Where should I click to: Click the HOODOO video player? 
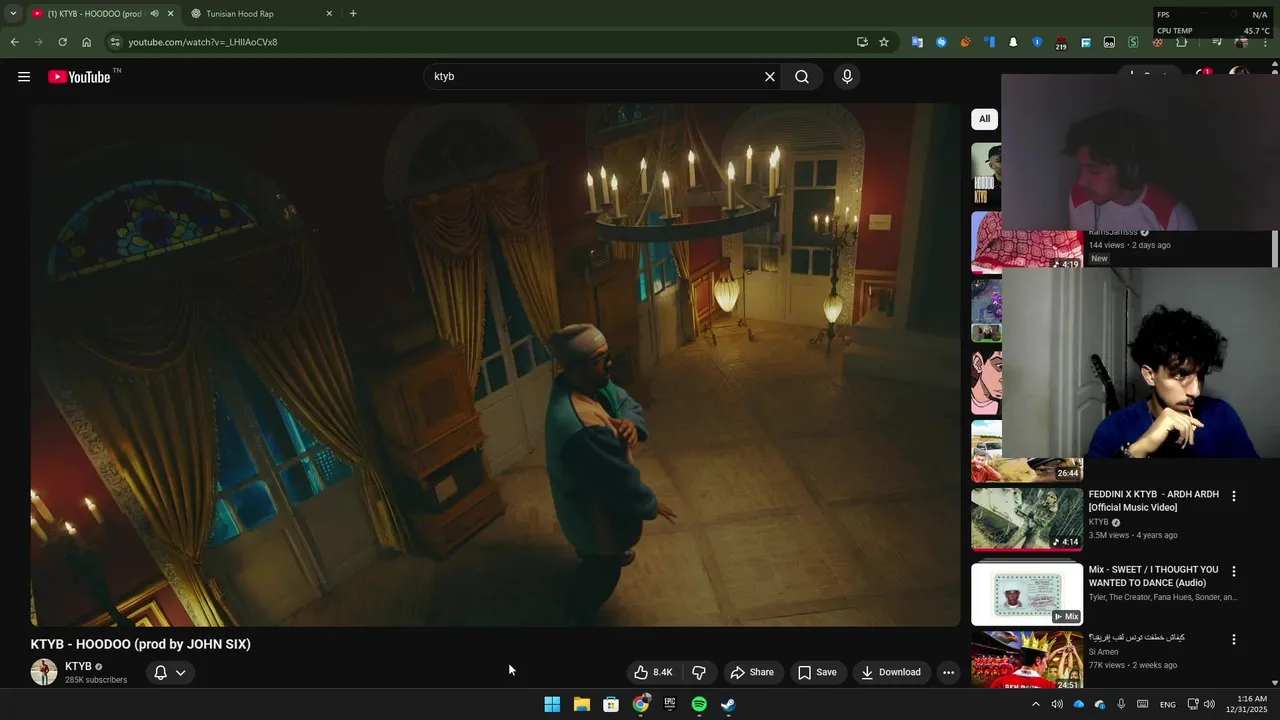pos(495,365)
